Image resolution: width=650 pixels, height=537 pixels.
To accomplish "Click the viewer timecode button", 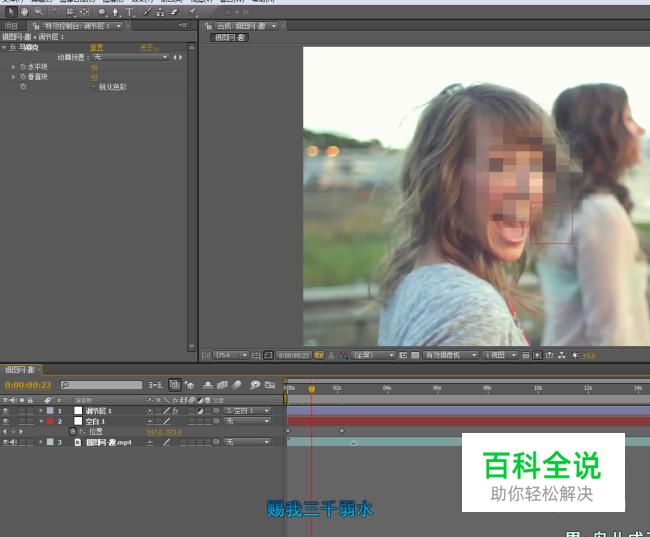I will pos(293,355).
